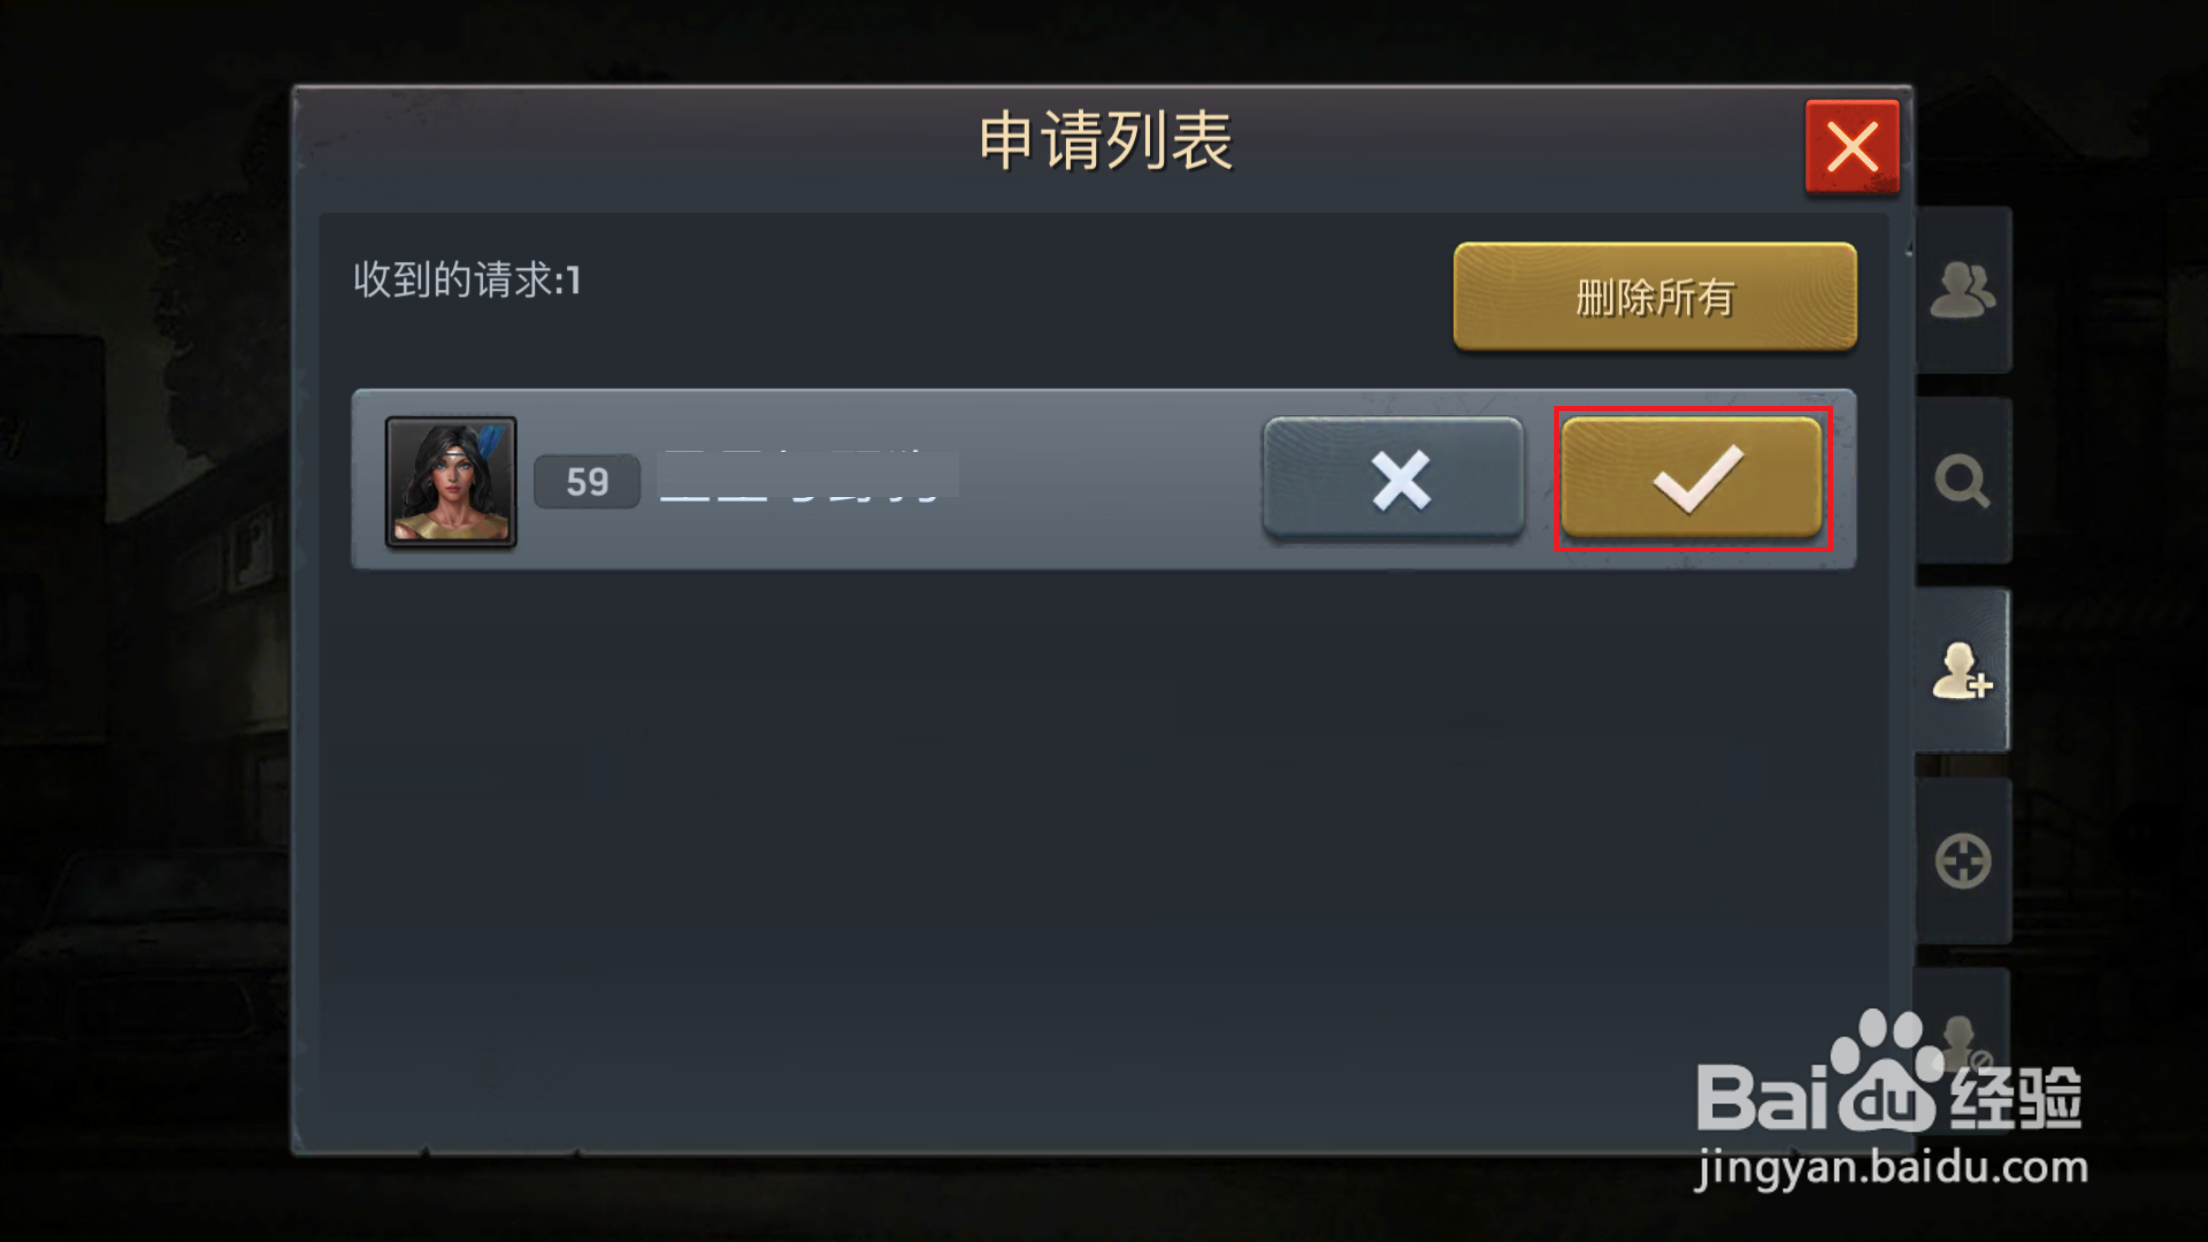The height and width of the screenshot is (1242, 2208).
Task: Close the 申请列表 dialog
Action: (1852, 147)
